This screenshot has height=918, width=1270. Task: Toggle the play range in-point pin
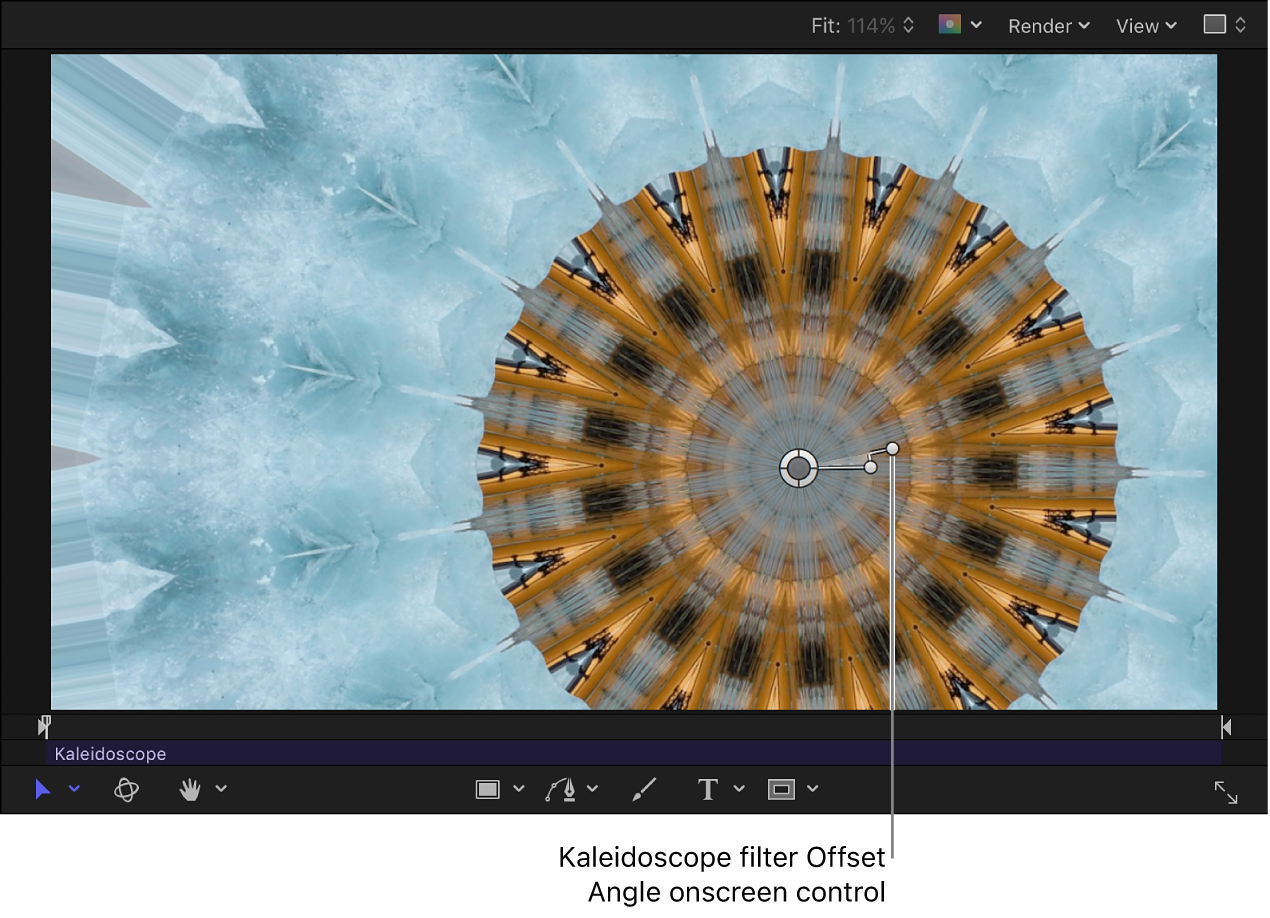point(44,726)
